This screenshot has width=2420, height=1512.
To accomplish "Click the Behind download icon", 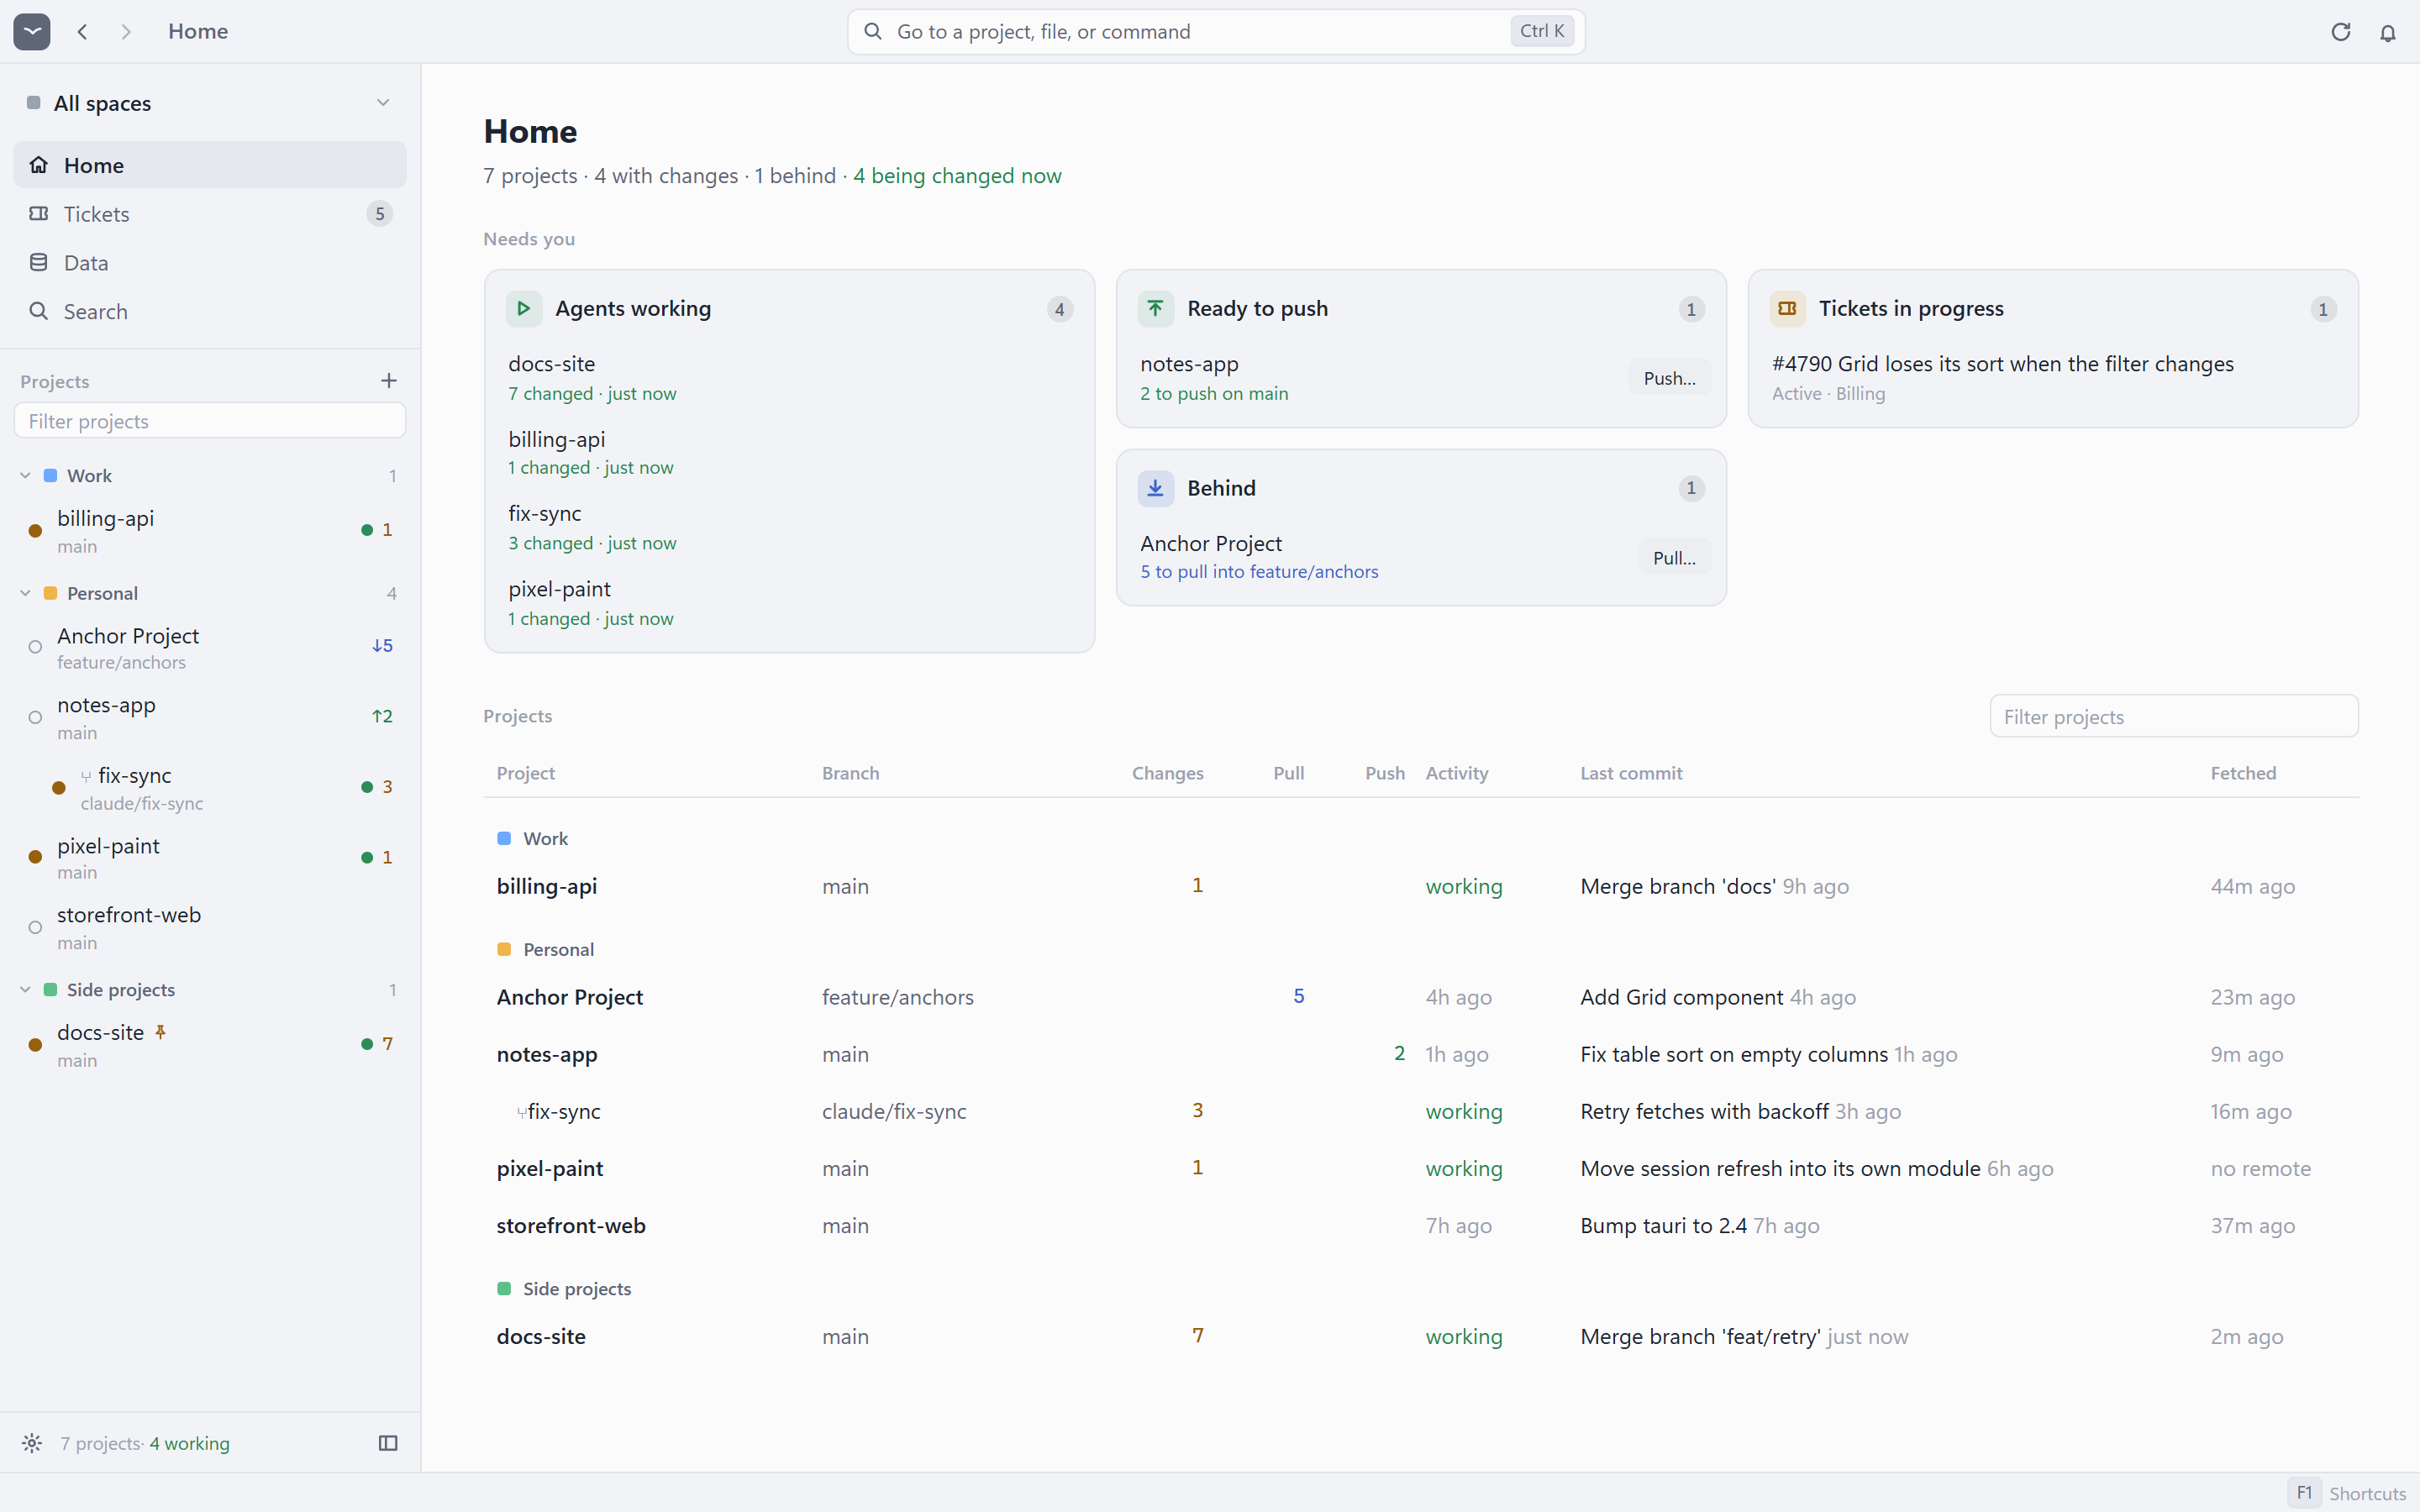I will click(1155, 488).
